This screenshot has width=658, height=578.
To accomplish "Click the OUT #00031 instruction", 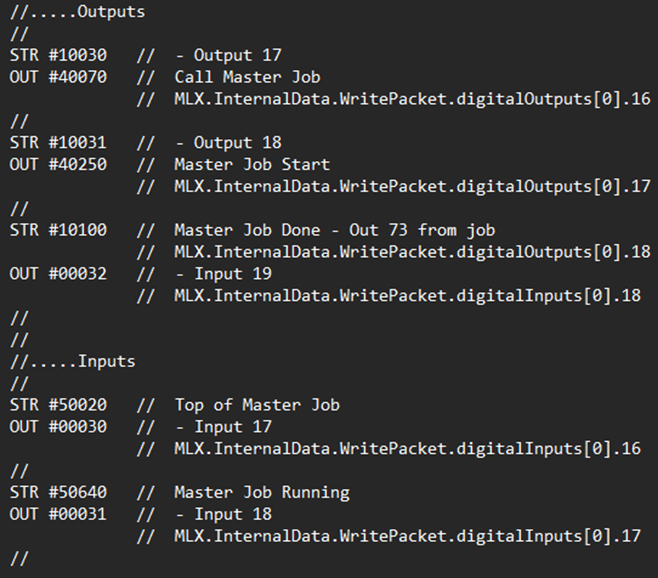I will (x=58, y=514).
